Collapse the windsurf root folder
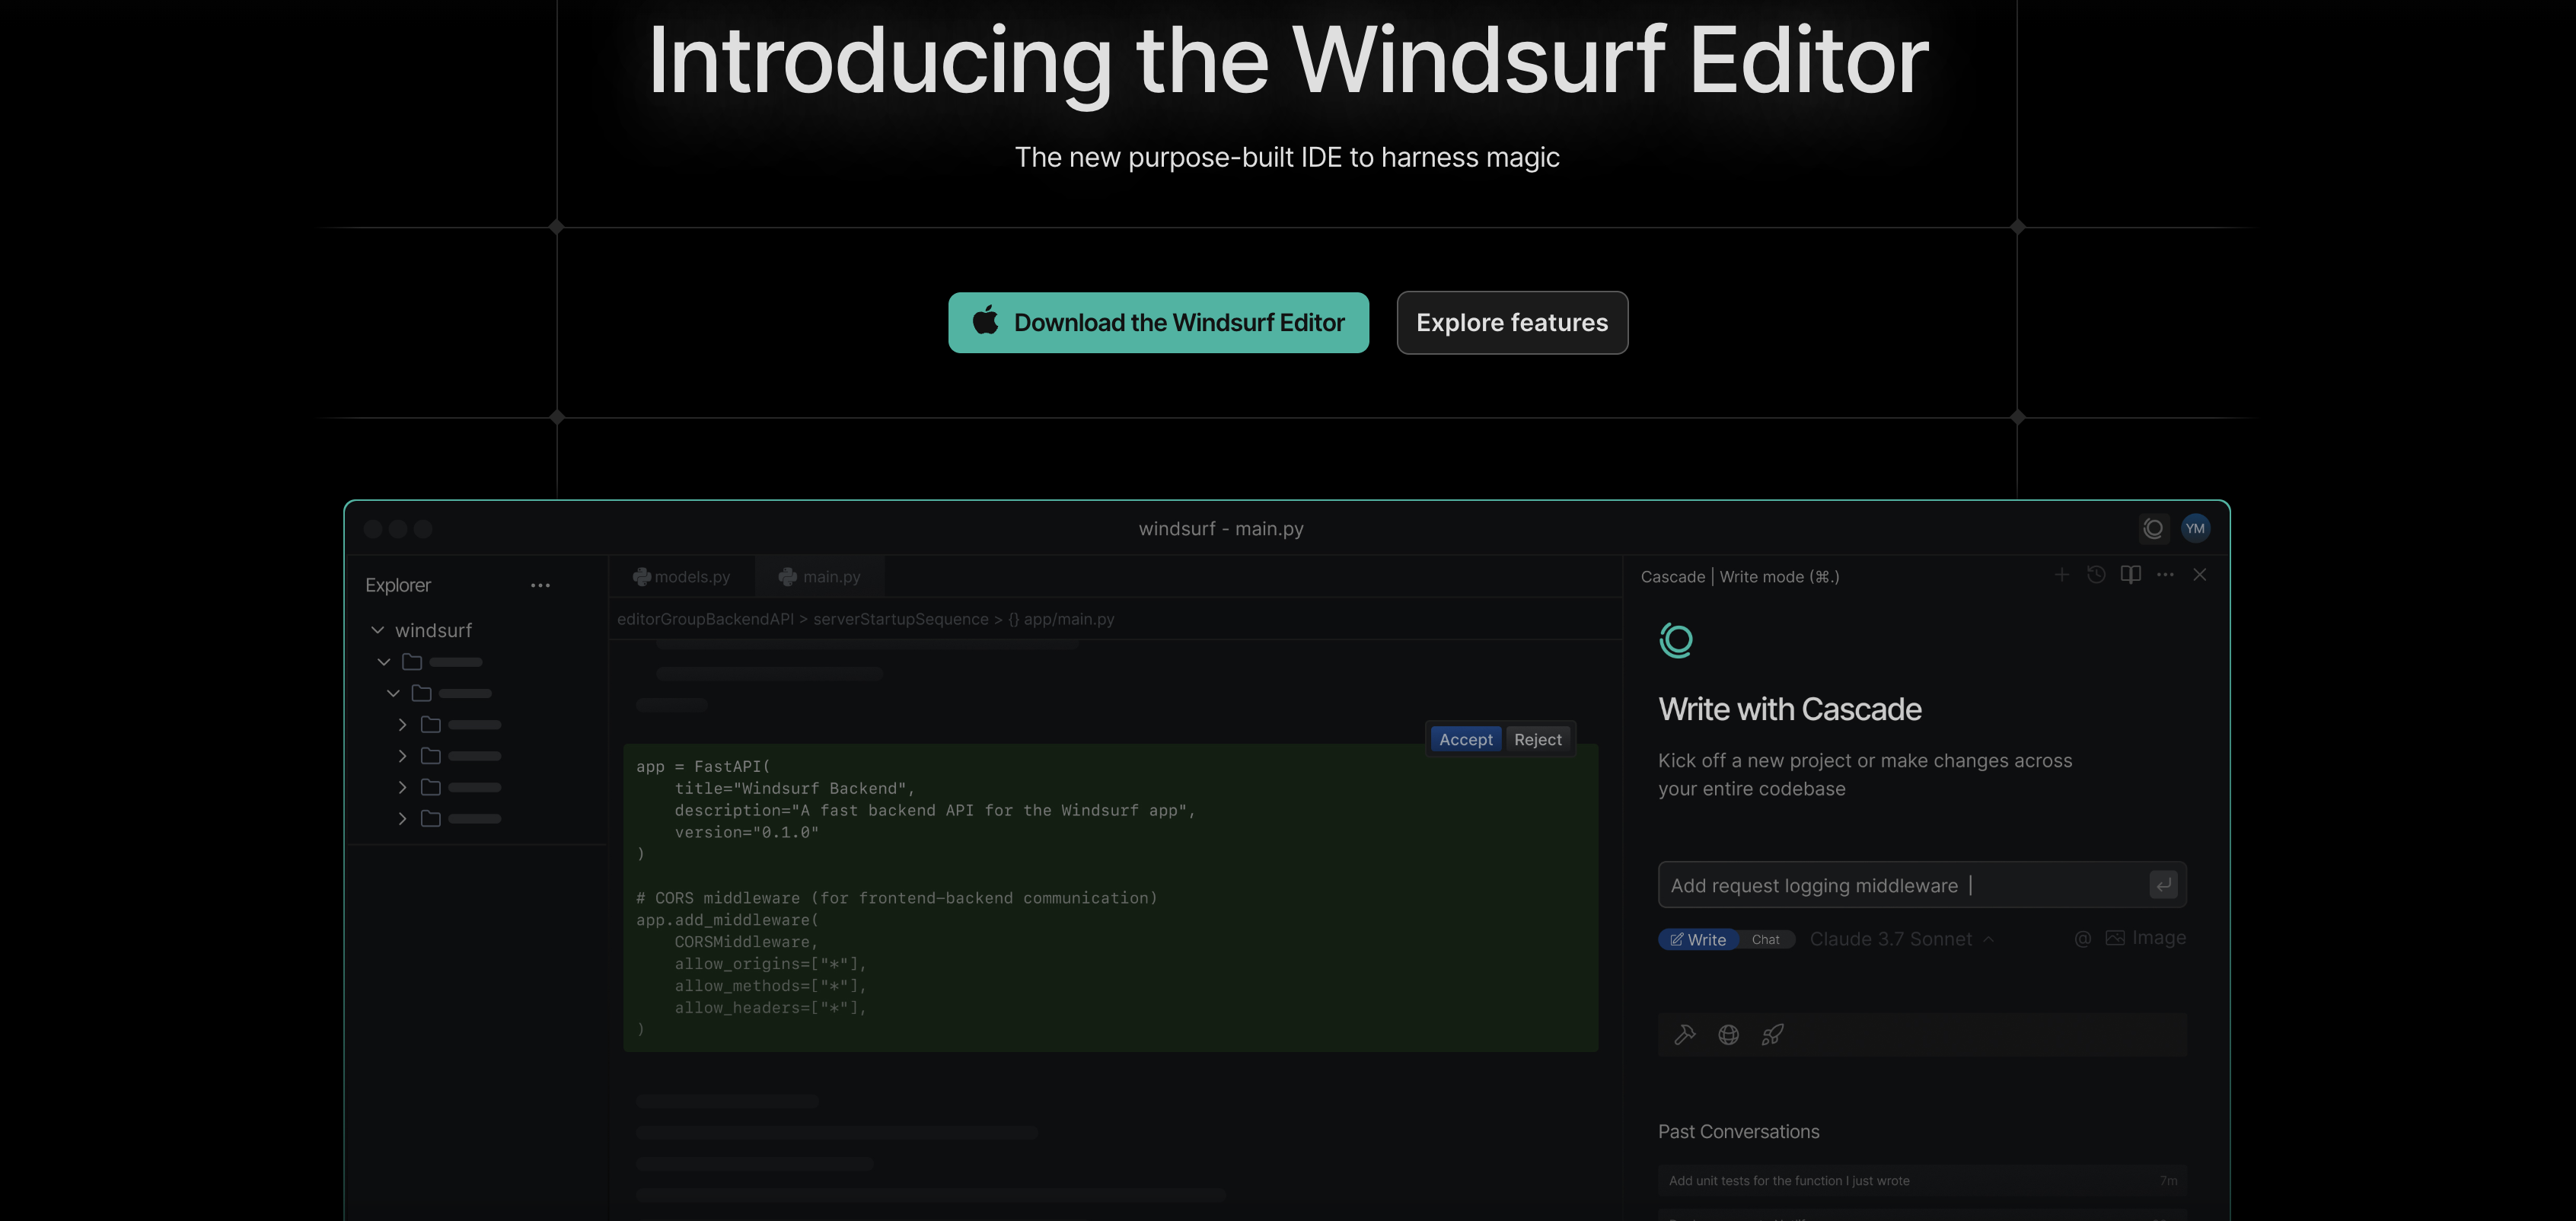 (378, 630)
